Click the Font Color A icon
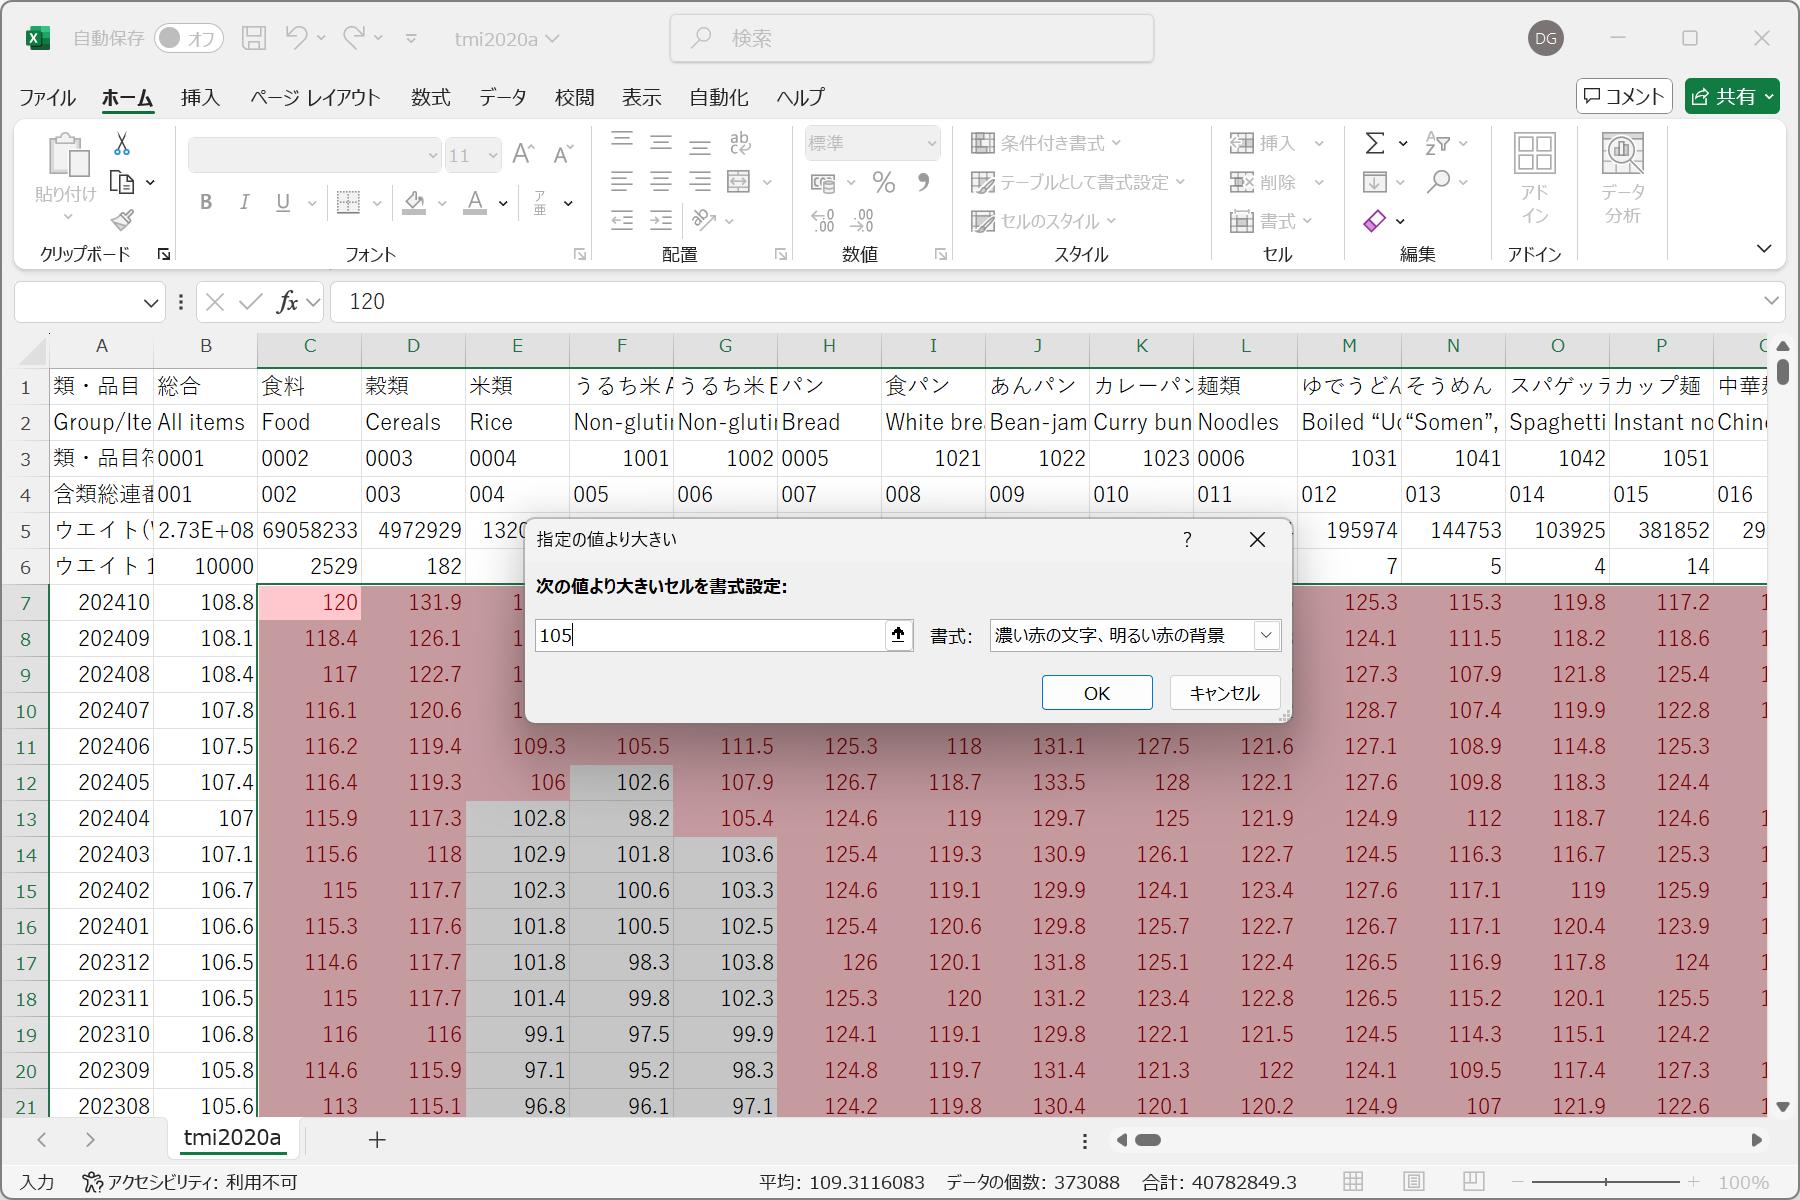1800x1200 pixels. tap(476, 202)
